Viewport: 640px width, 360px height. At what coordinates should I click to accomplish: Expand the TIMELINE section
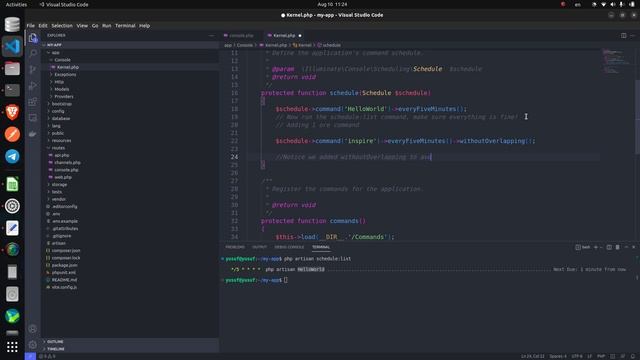coord(56,349)
